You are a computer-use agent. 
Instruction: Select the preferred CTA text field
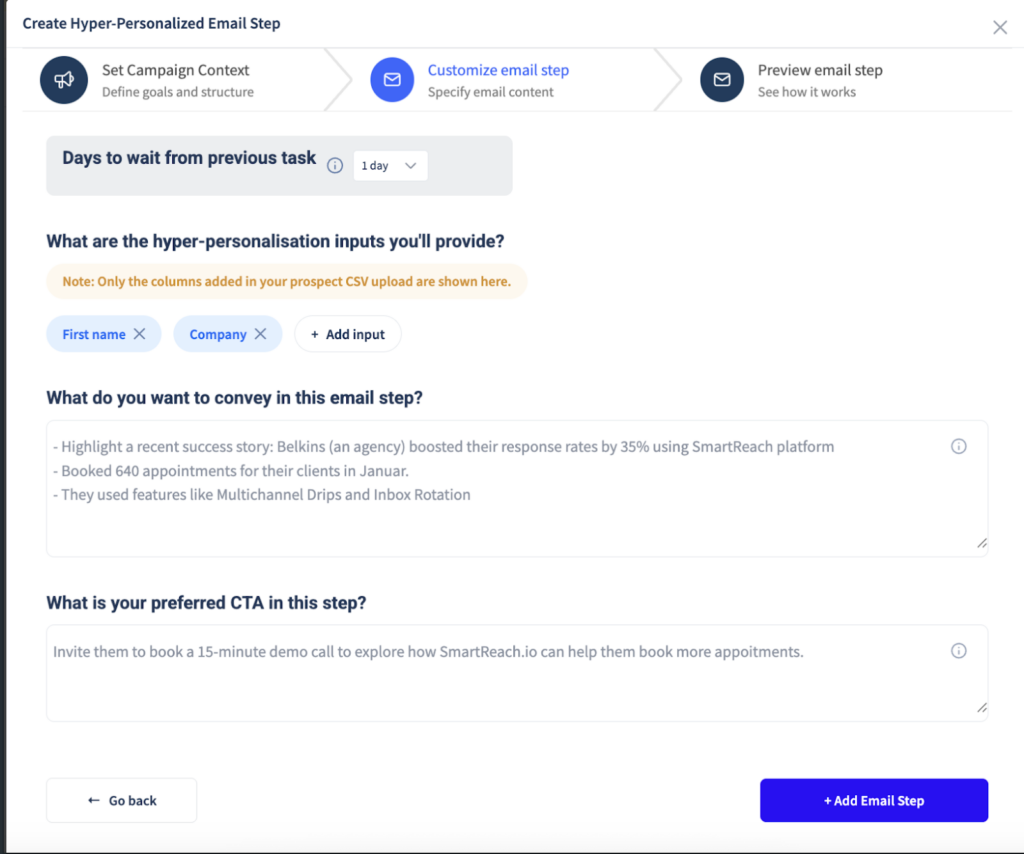[x=500, y=670]
